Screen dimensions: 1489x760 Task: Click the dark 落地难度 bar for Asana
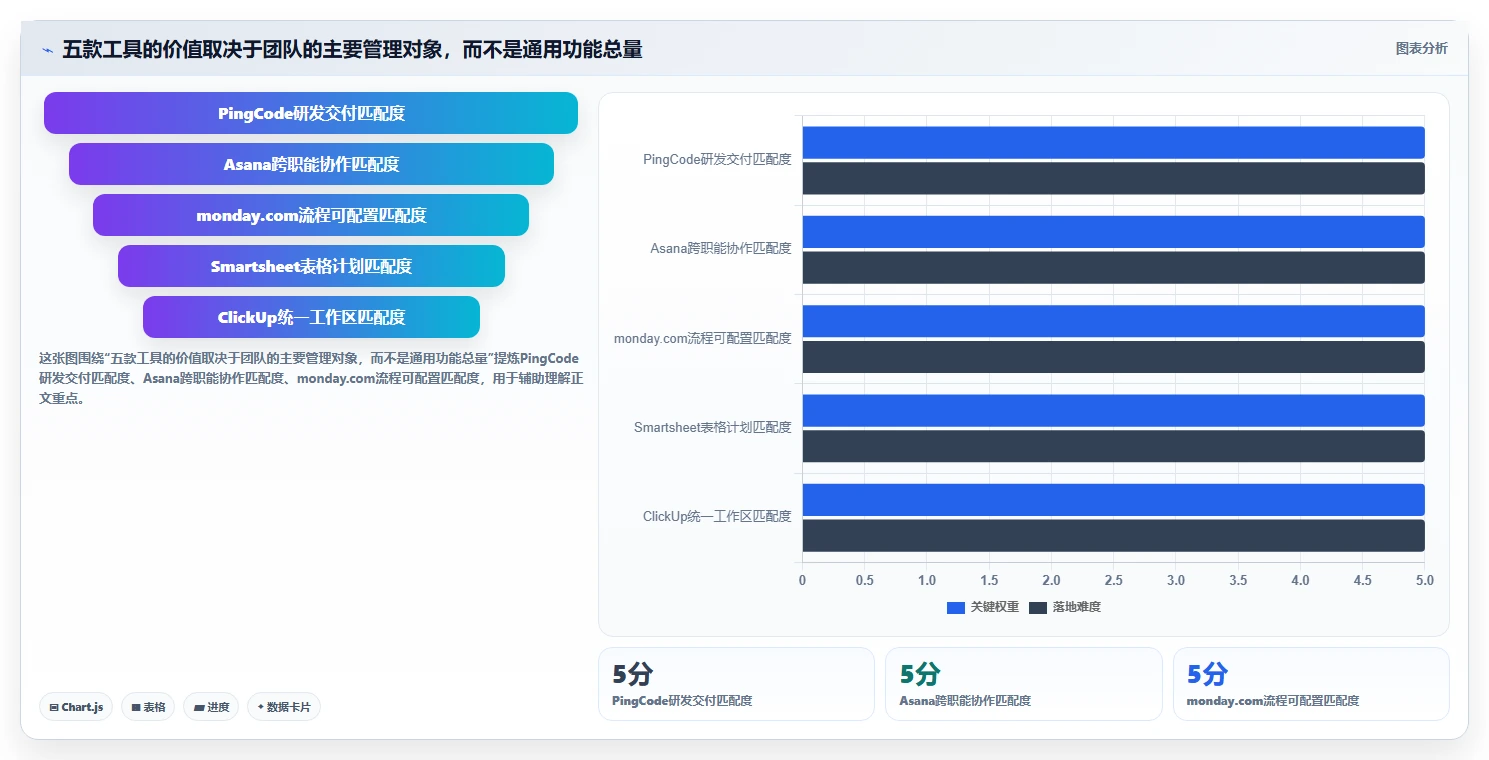pos(1113,267)
